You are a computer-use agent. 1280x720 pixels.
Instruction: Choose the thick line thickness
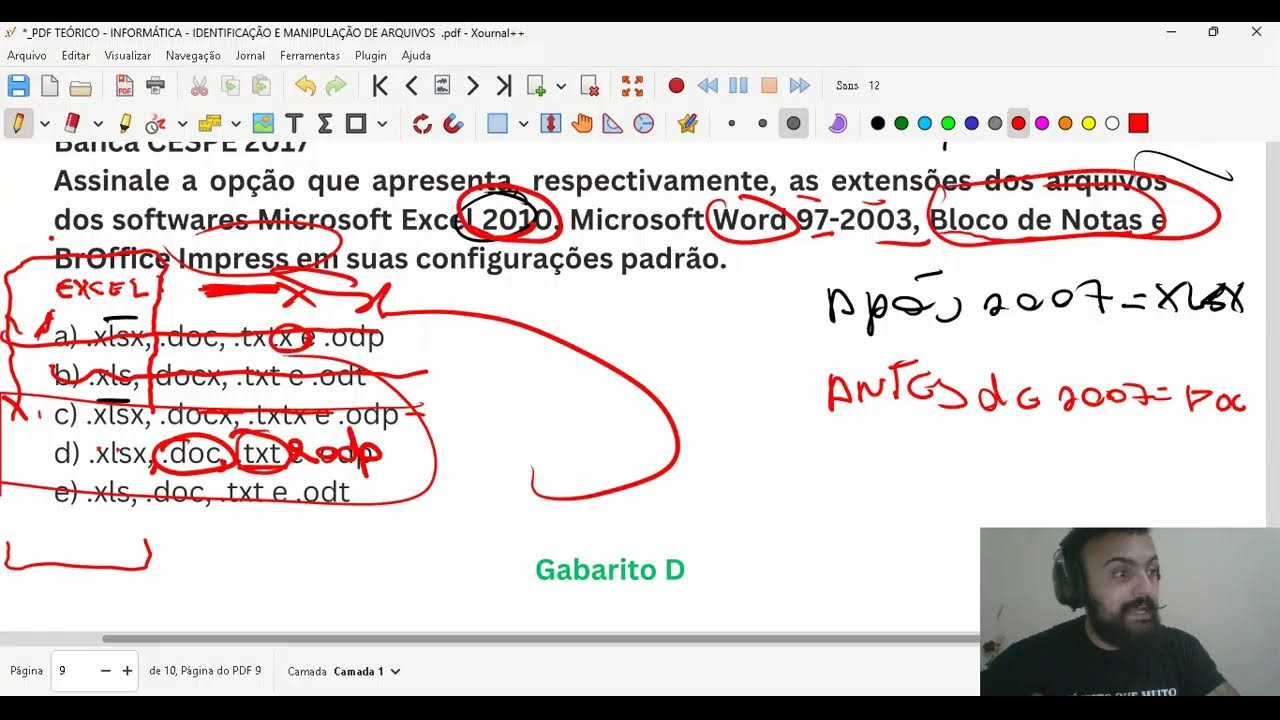point(793,124)
